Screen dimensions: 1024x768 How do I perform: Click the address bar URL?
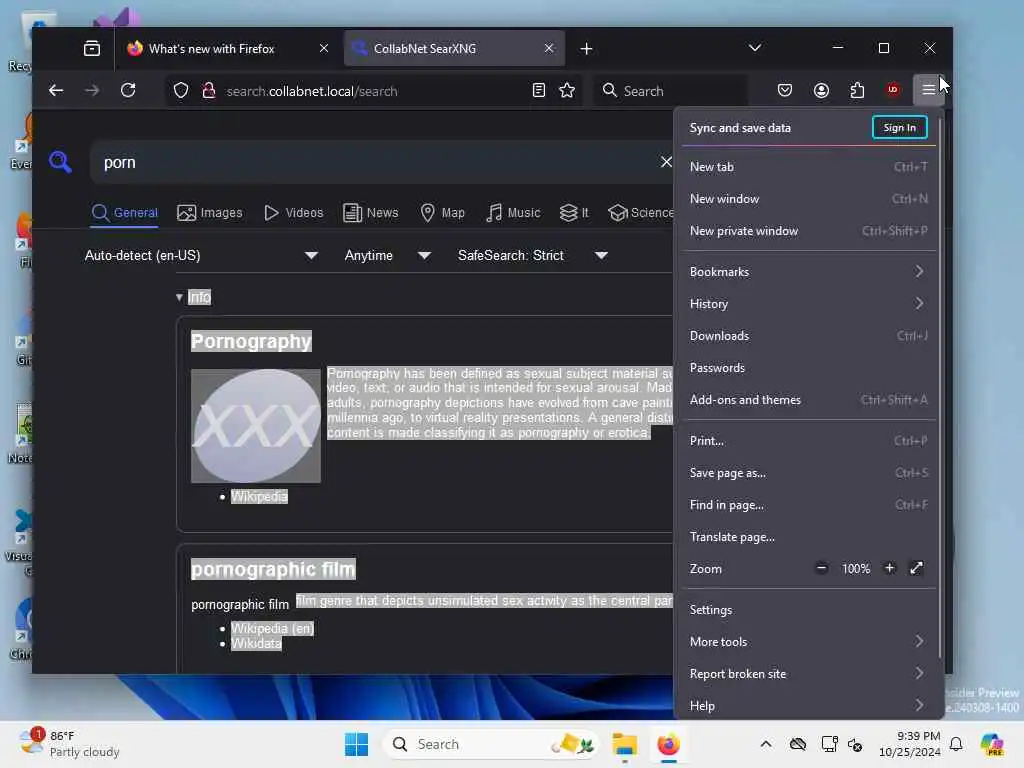[x=312, y=91]
